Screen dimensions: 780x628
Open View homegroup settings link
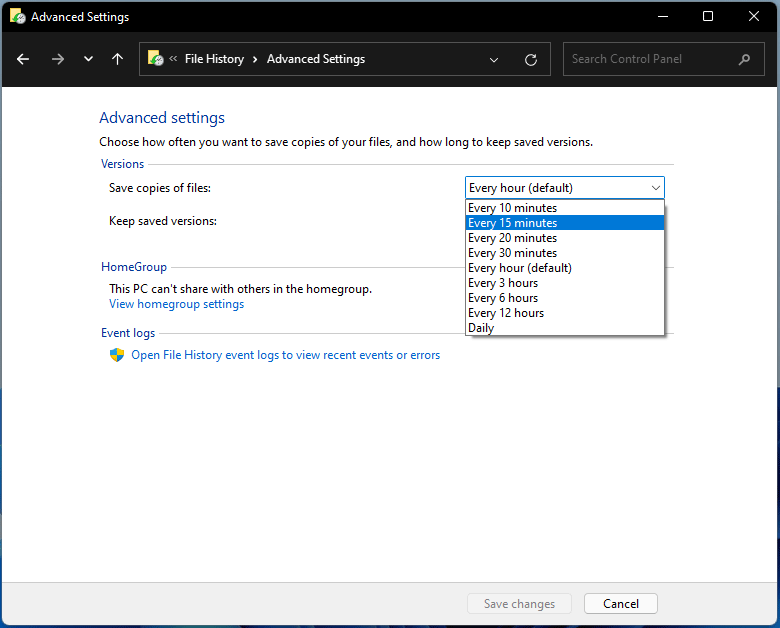[x=176, y=304]
